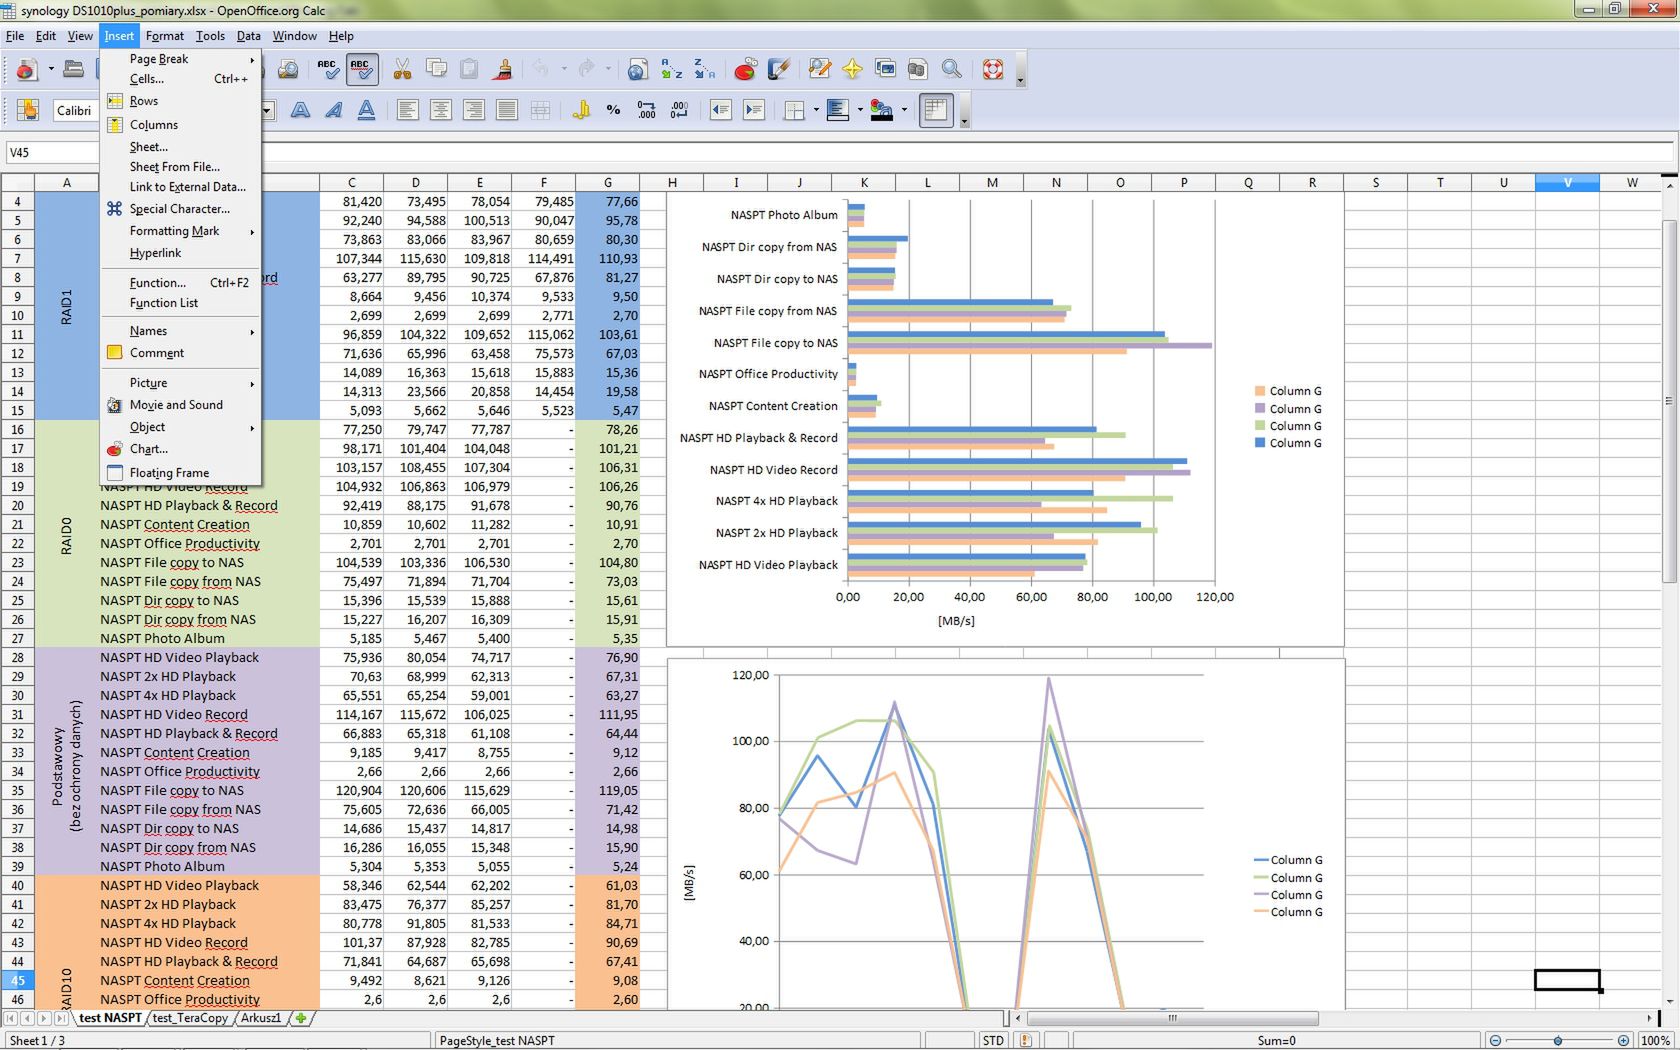1680x1050 pixels.
Task: Sort descending with the Z-A icon
Action: pyautogui.click(x=704, y=69)
